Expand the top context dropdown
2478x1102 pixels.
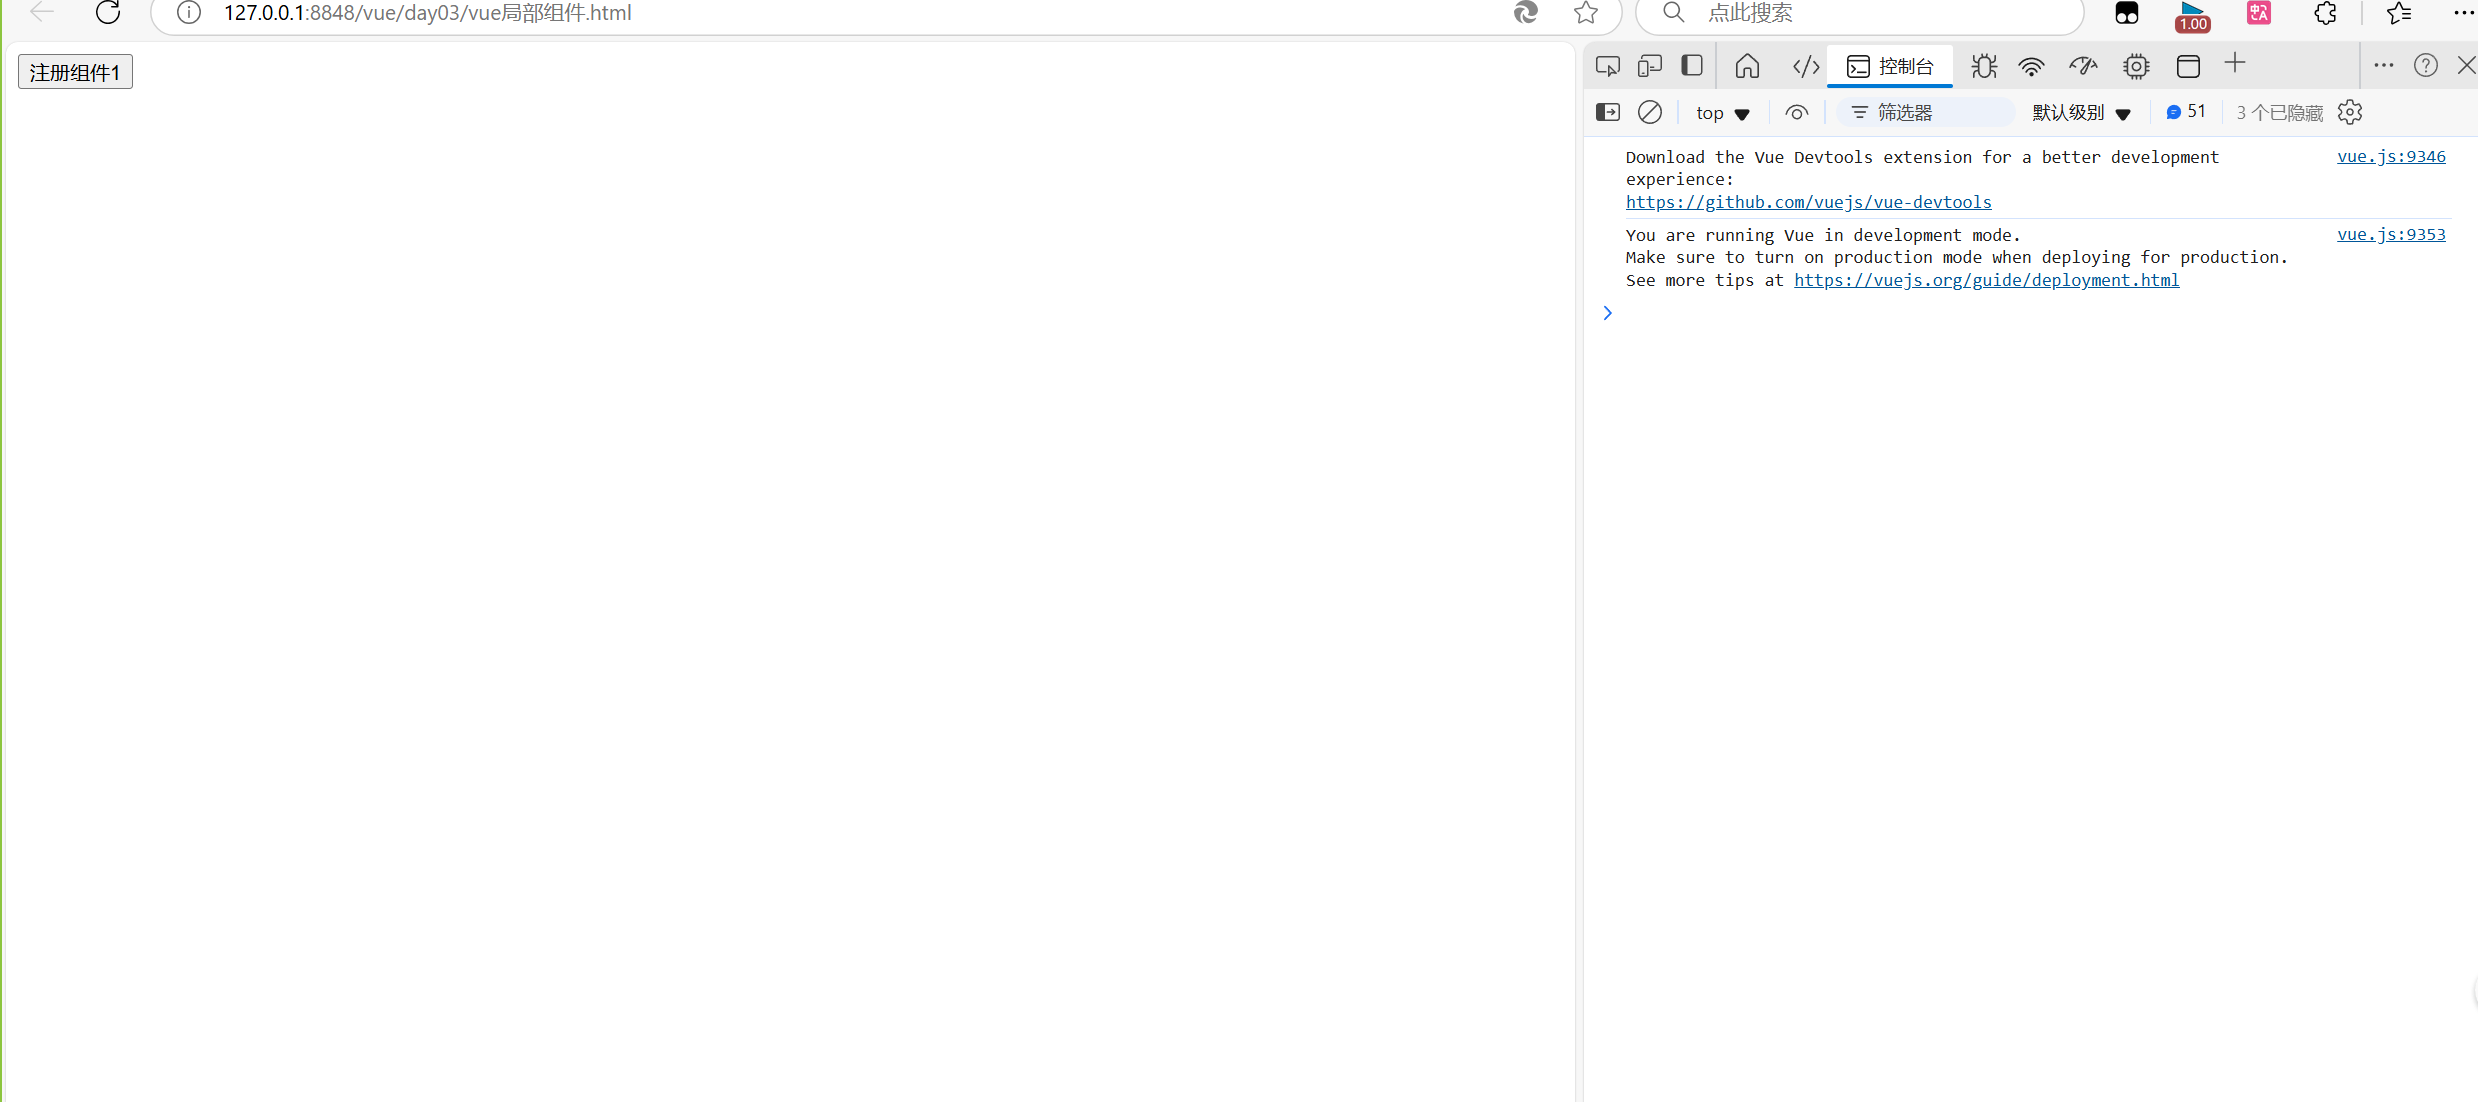(x=1722, y=113)
